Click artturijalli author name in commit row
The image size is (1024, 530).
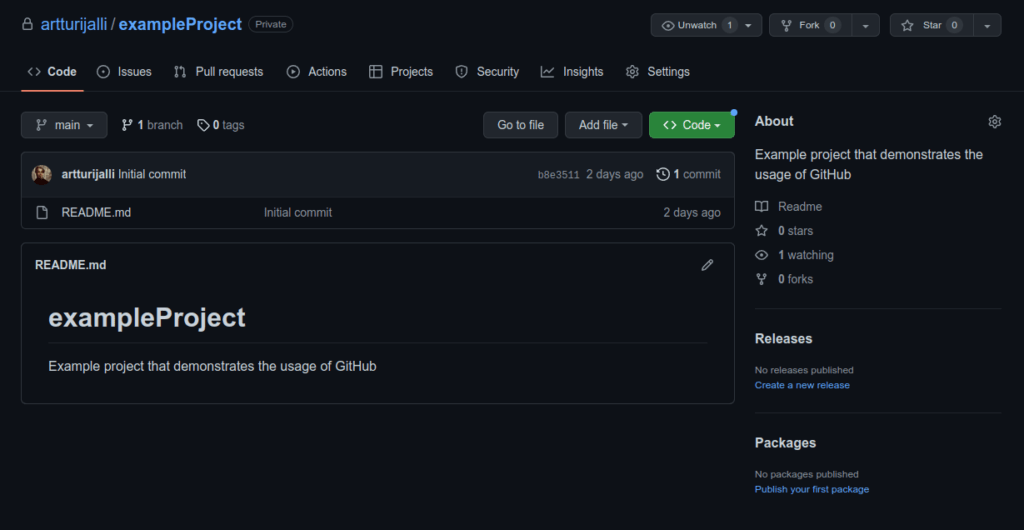coord(88,174)
